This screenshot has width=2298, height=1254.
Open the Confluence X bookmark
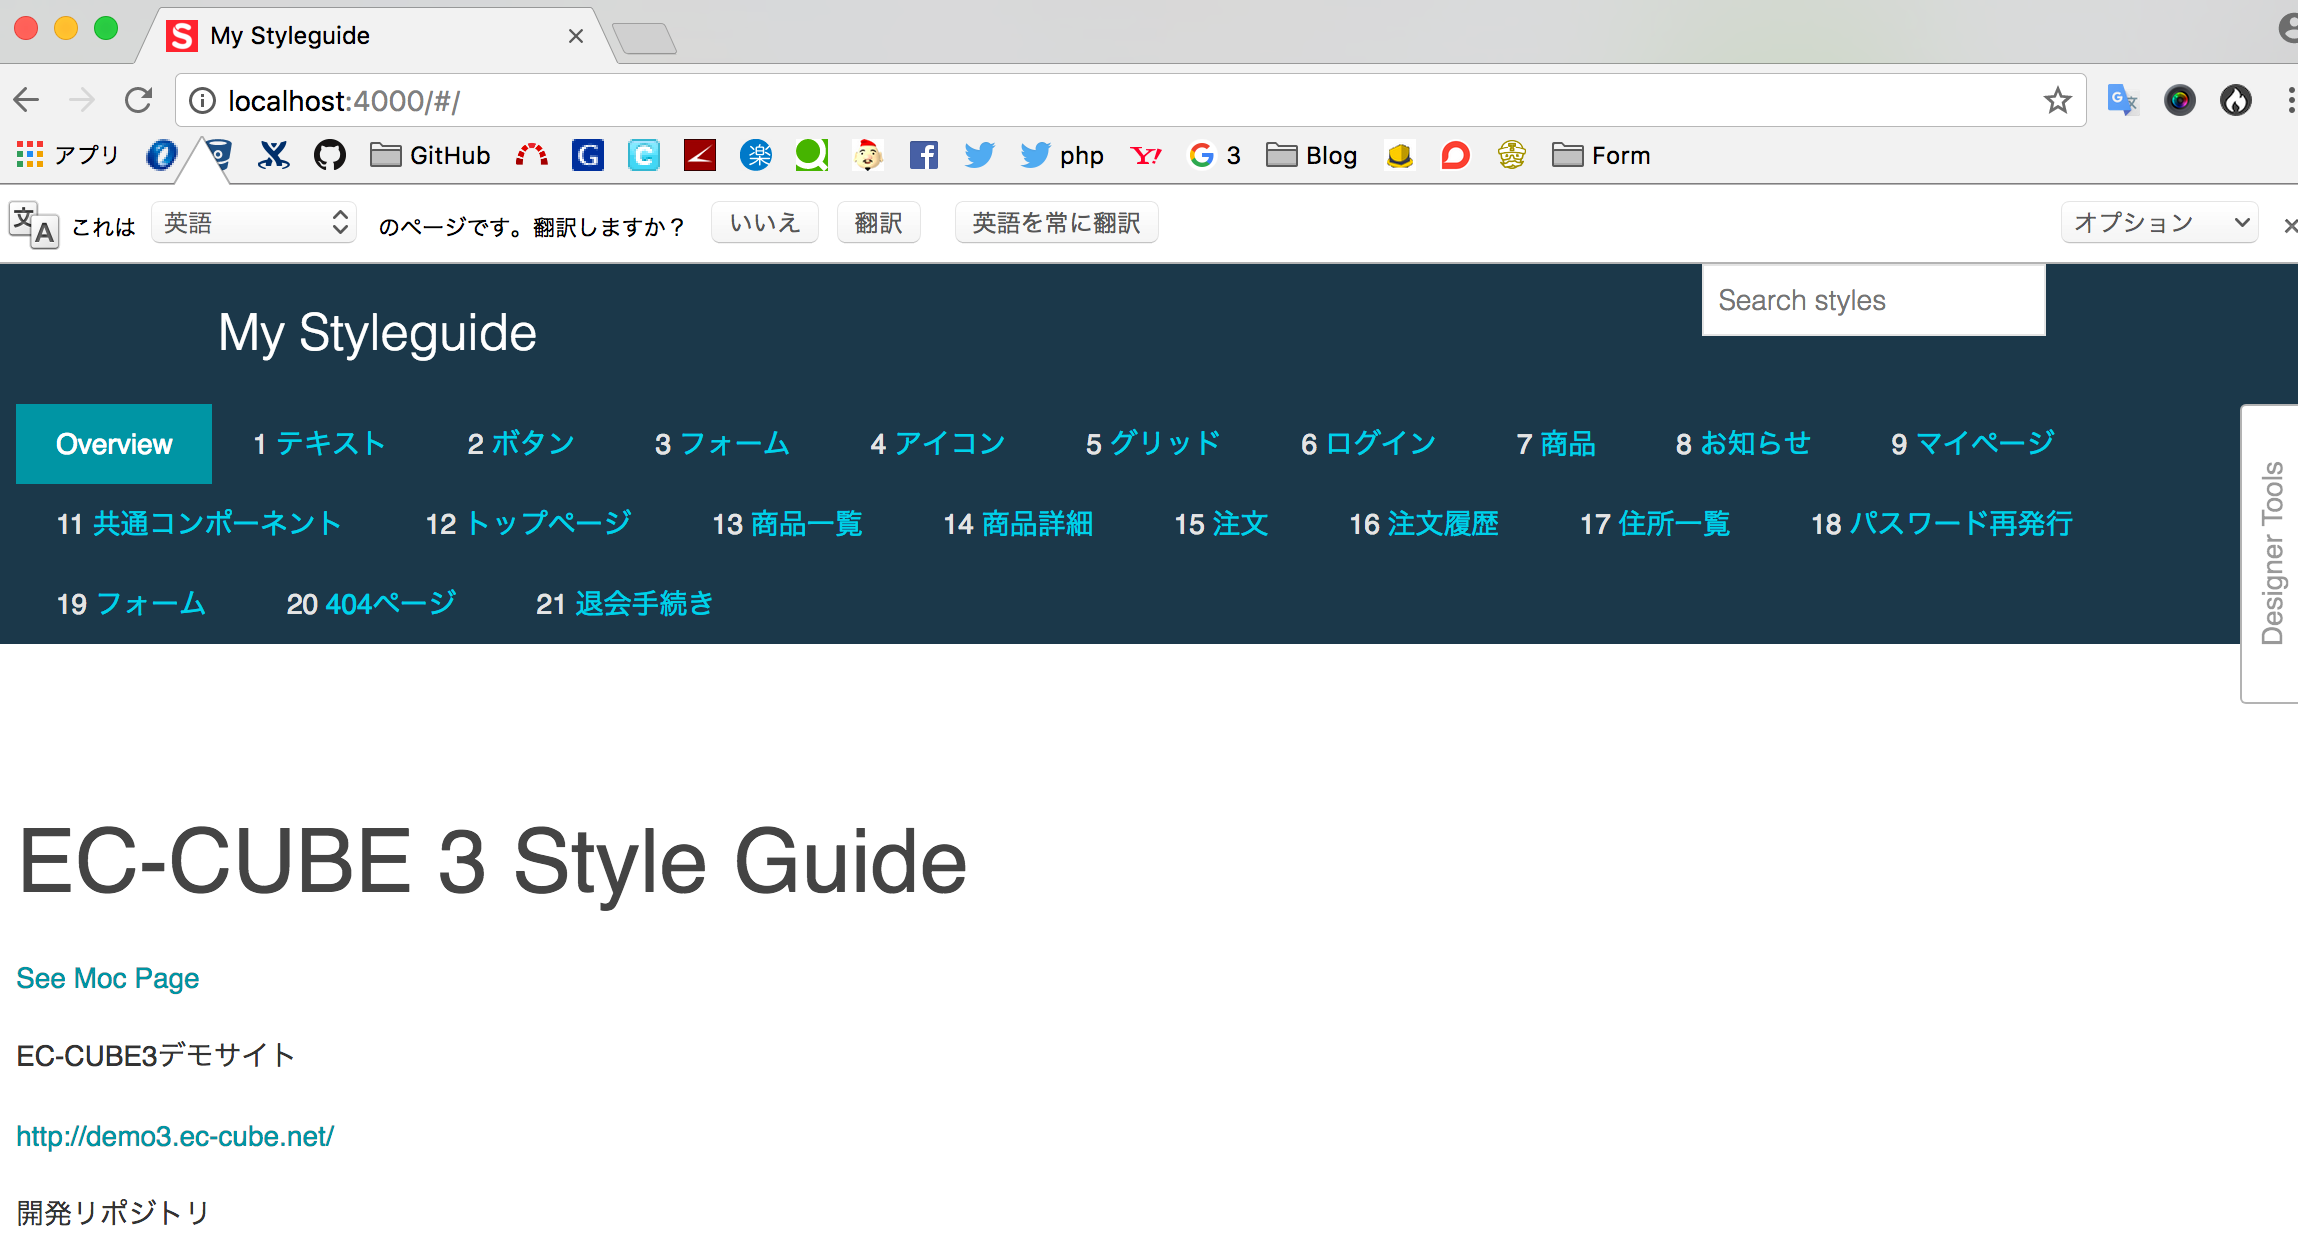(x=274, y=155)
